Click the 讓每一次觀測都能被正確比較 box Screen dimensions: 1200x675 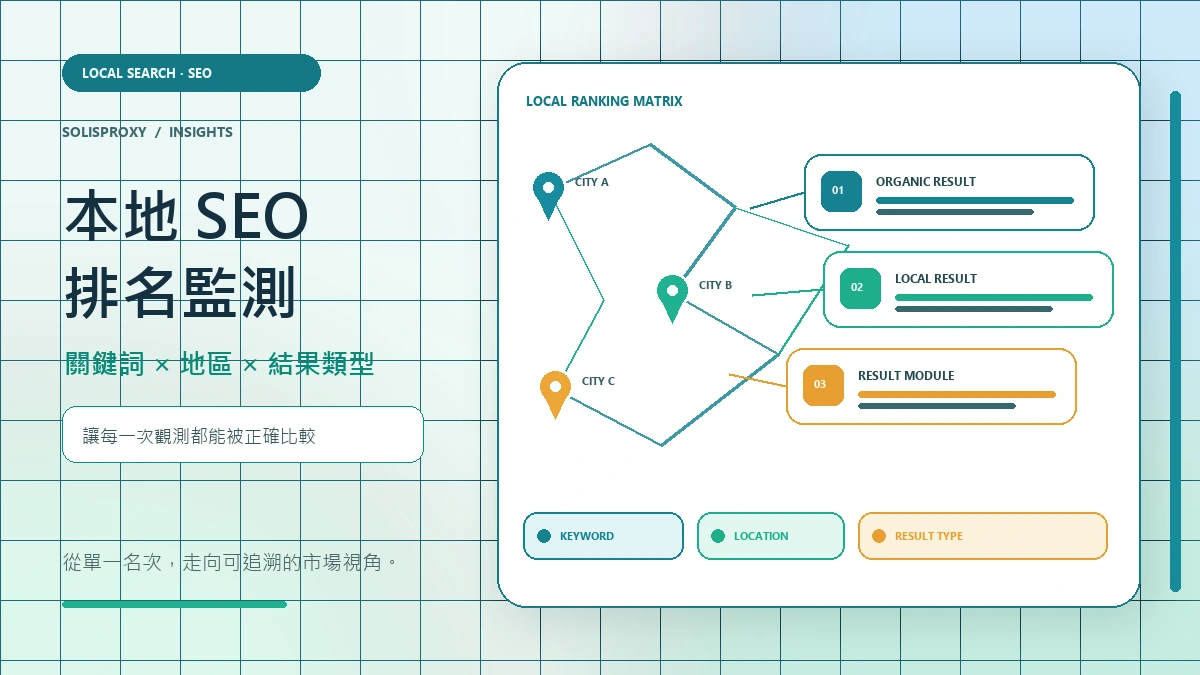click(x=243, y=435)
